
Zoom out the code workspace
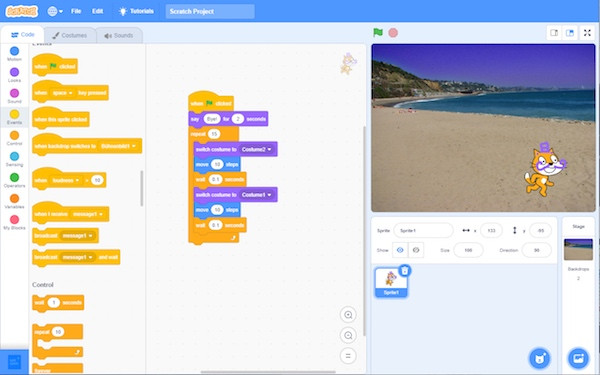coord(348,335)
